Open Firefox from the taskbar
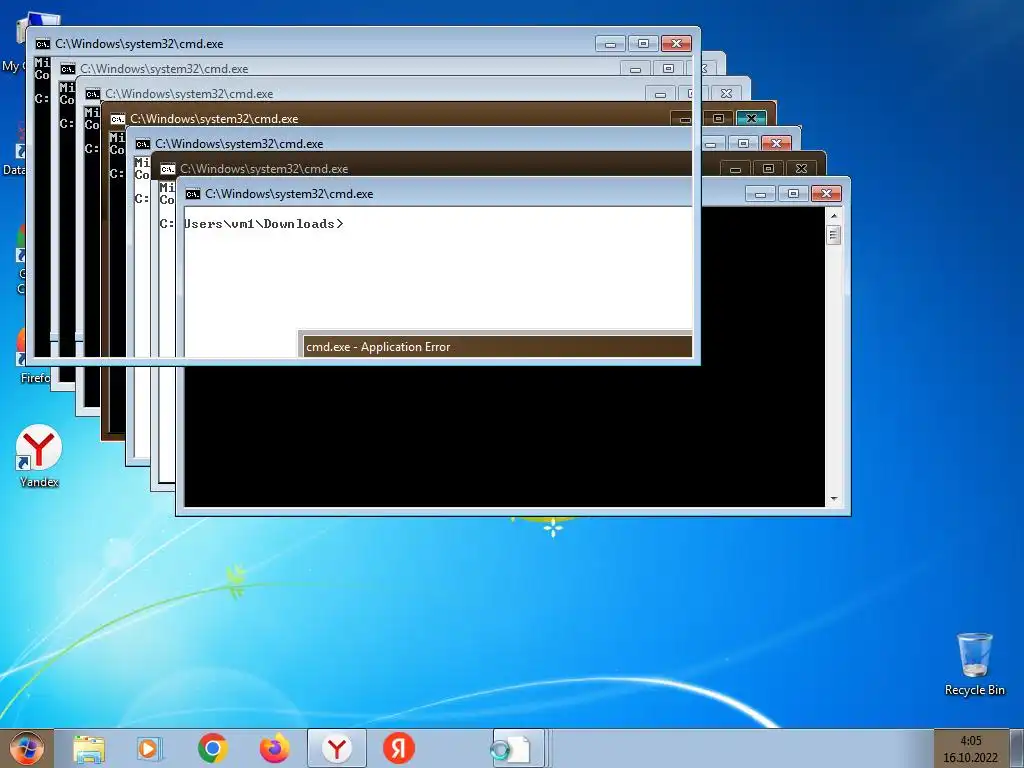The height and width of the screenshot is (768, 1024). tap(274, 748)
